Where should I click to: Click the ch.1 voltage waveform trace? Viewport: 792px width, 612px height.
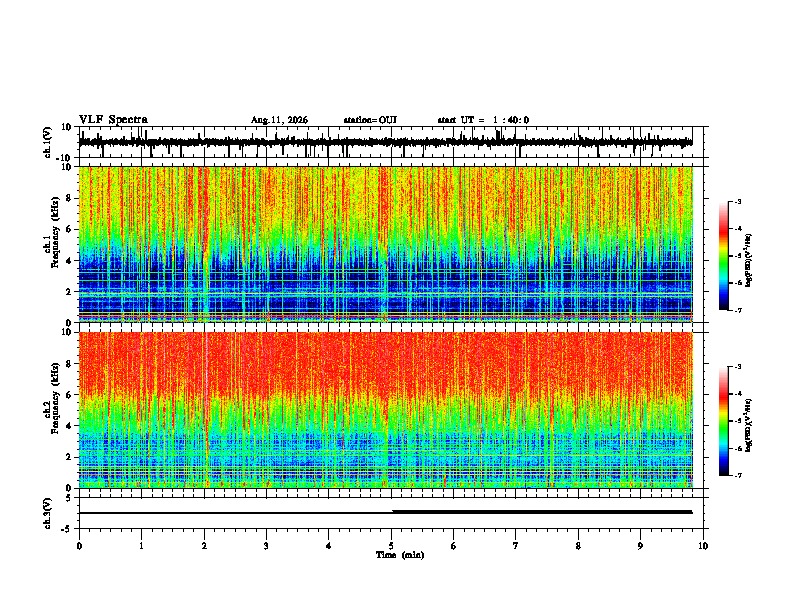coord(385,142)
